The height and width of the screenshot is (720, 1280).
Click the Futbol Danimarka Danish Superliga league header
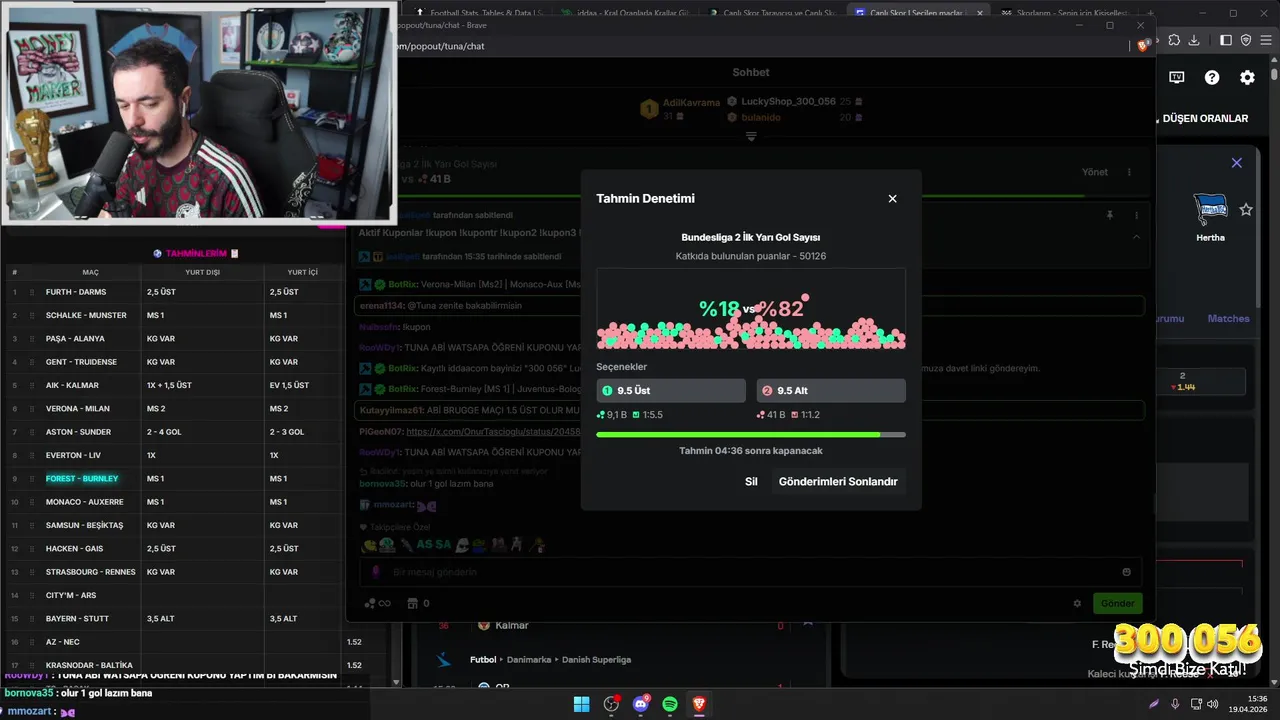pyautogui.click(x=550, y=660)
